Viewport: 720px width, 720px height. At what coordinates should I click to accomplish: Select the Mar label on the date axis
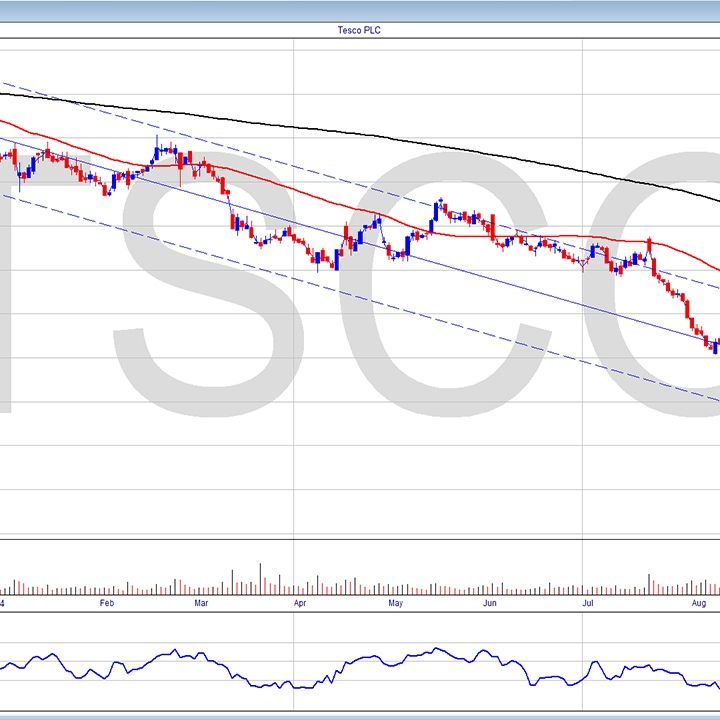tap(201, 604)
